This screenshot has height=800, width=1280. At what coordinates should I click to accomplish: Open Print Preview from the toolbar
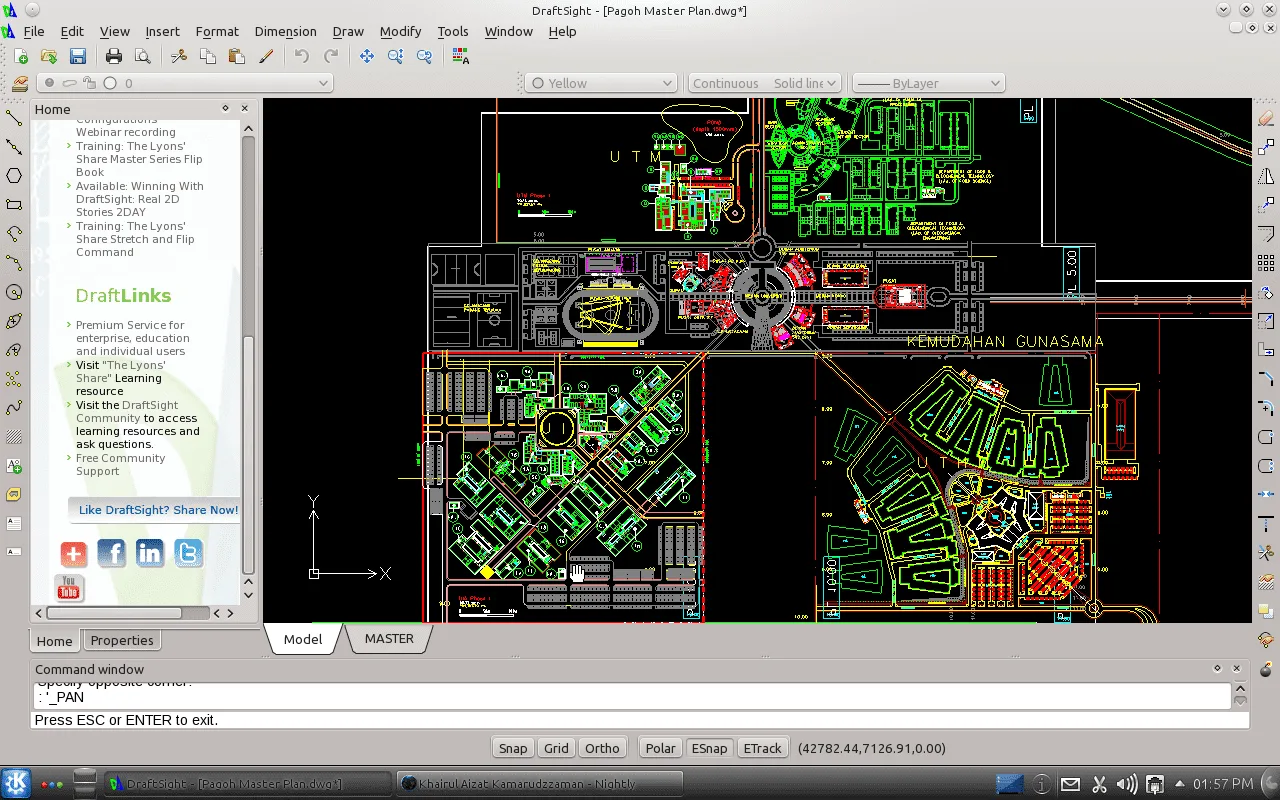pos(142,57)
